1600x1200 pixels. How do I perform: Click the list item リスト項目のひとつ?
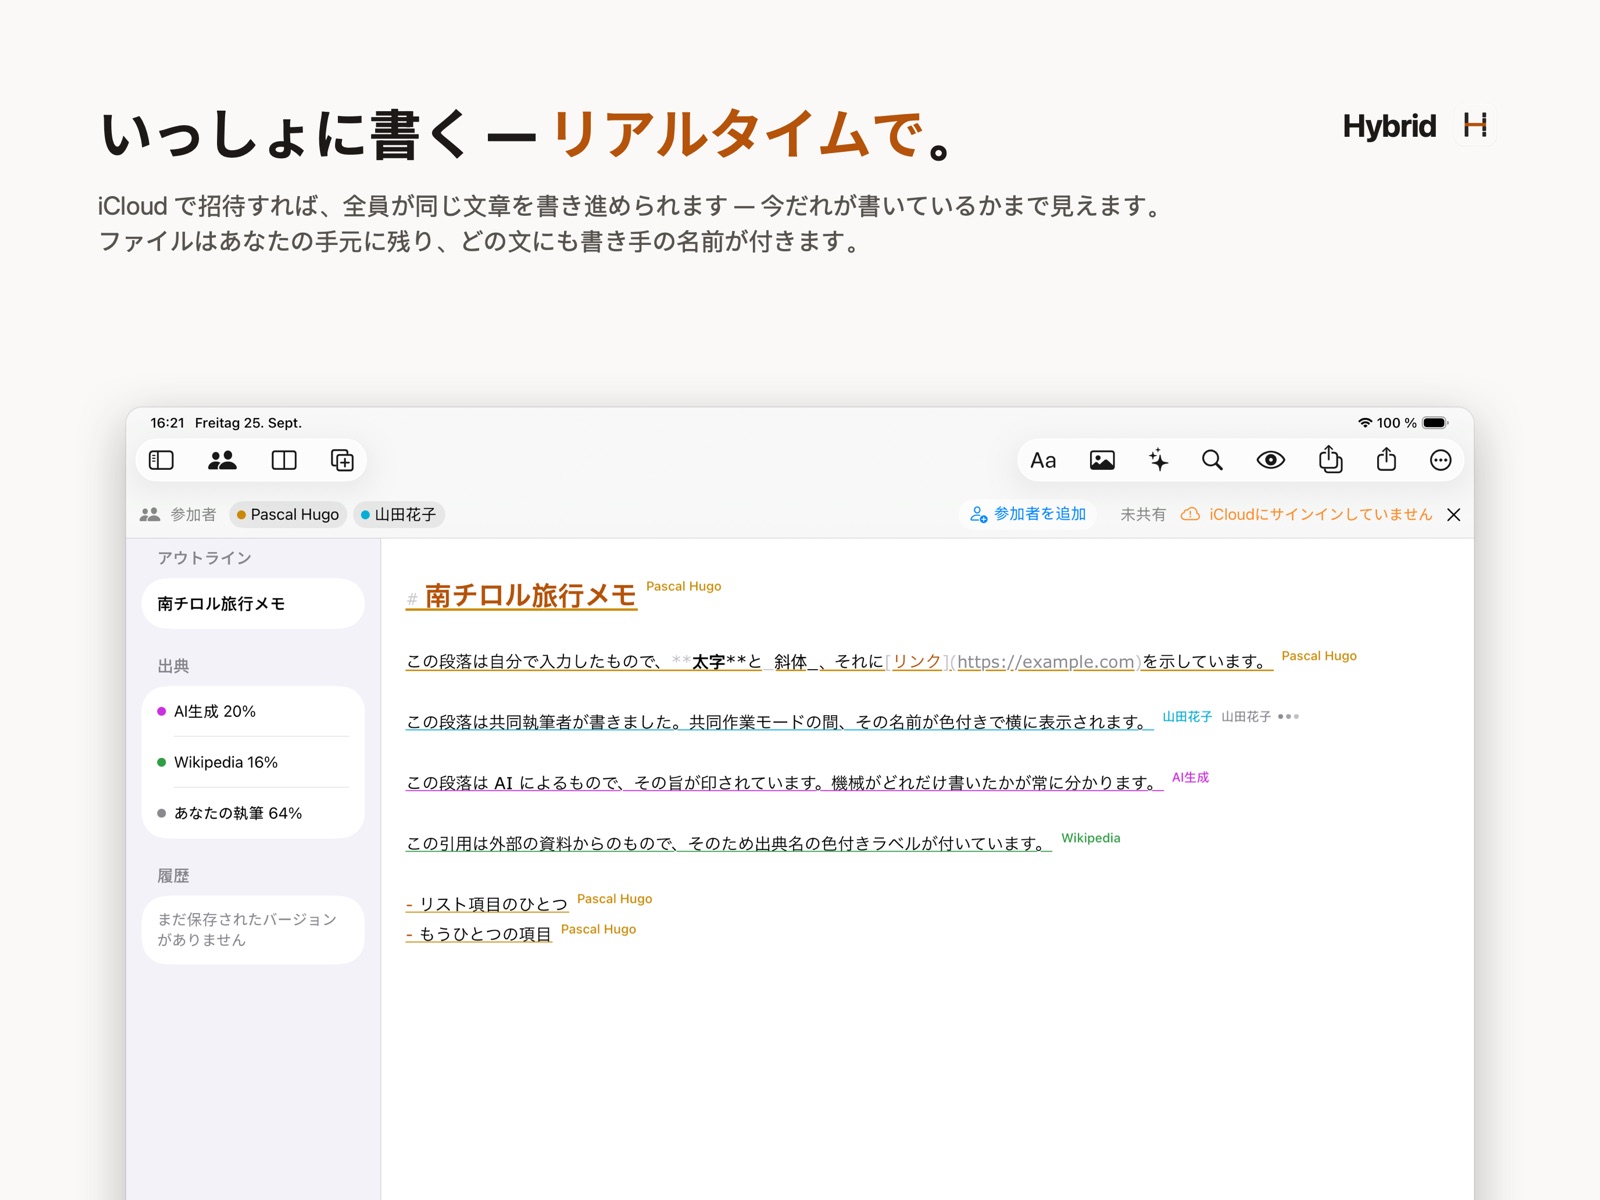493,904
